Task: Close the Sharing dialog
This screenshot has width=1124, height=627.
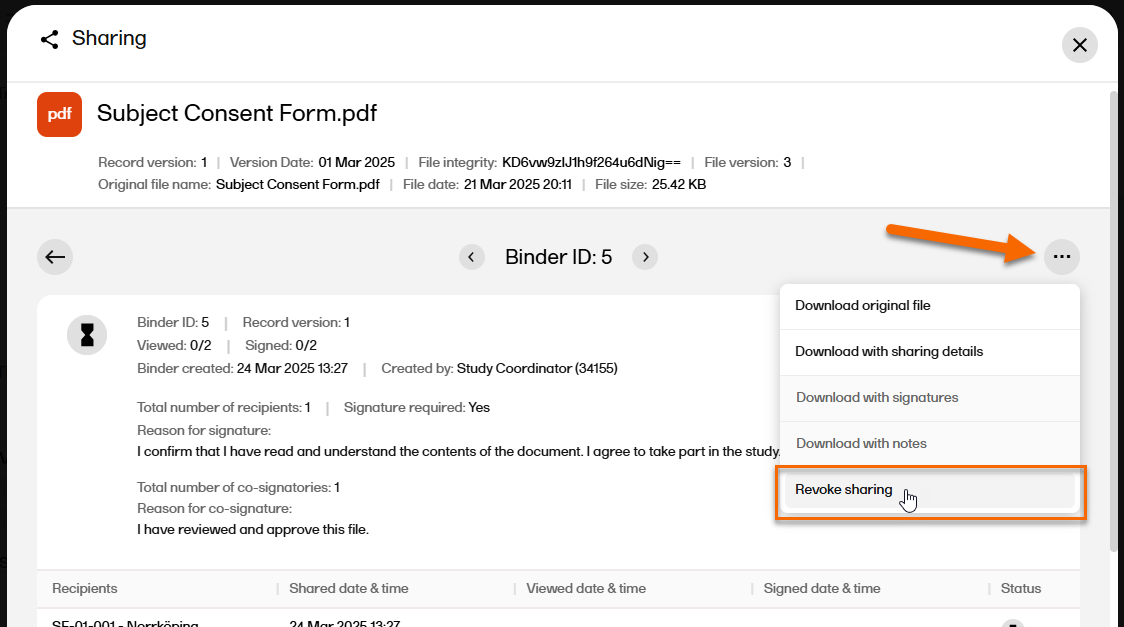Action: click(1079, 45)
